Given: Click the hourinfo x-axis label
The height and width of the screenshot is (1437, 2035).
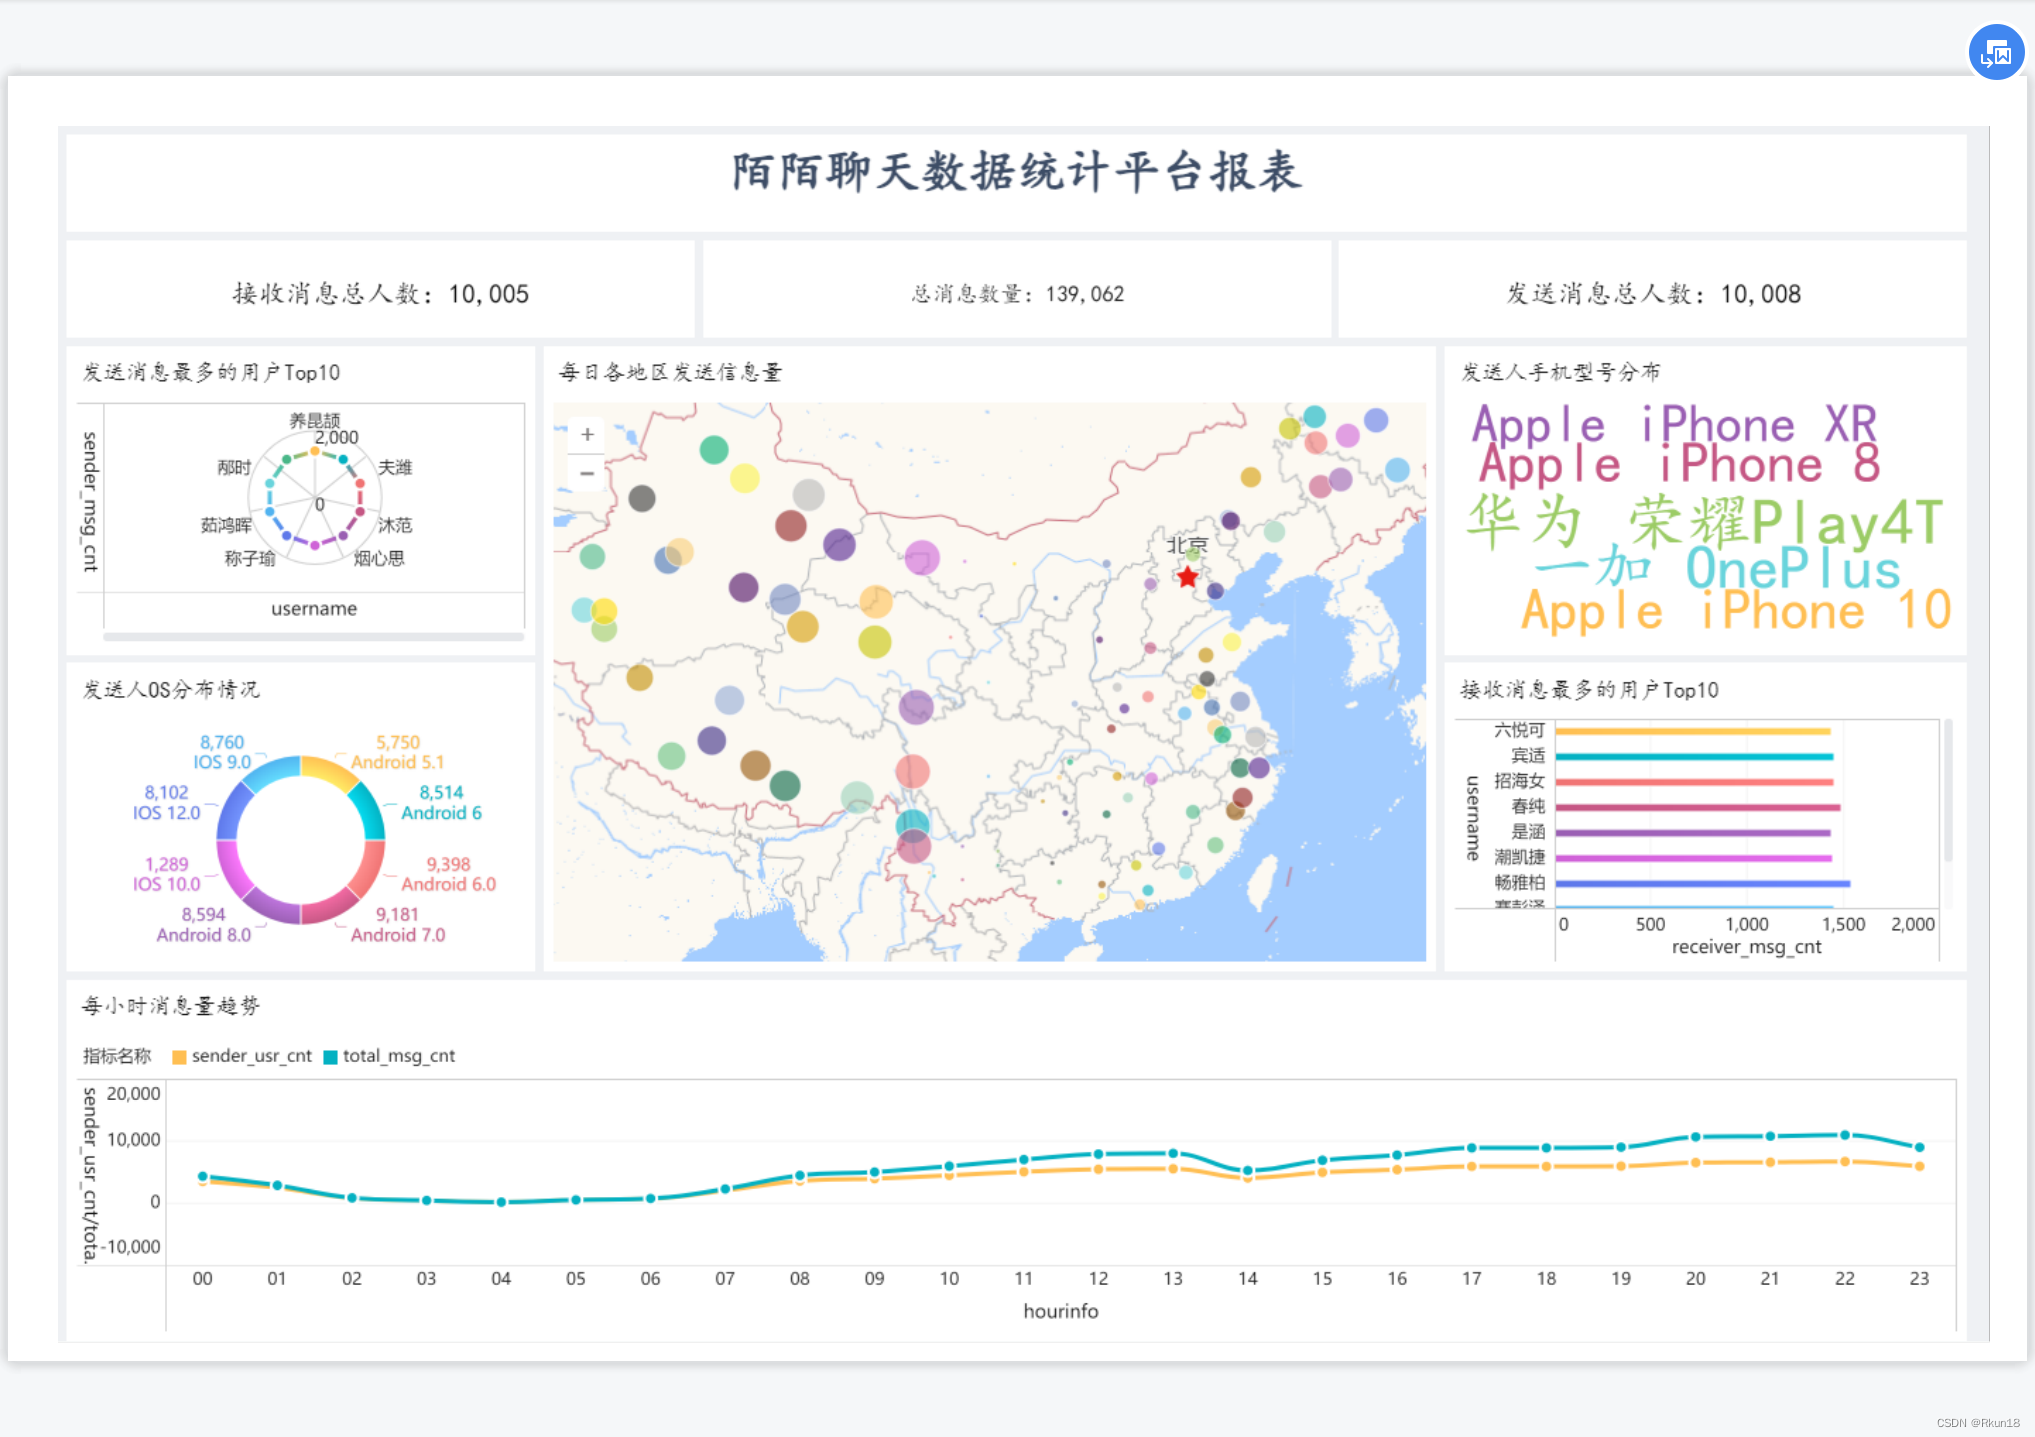Looking at the screenshot, I should pos(1060,1311).
